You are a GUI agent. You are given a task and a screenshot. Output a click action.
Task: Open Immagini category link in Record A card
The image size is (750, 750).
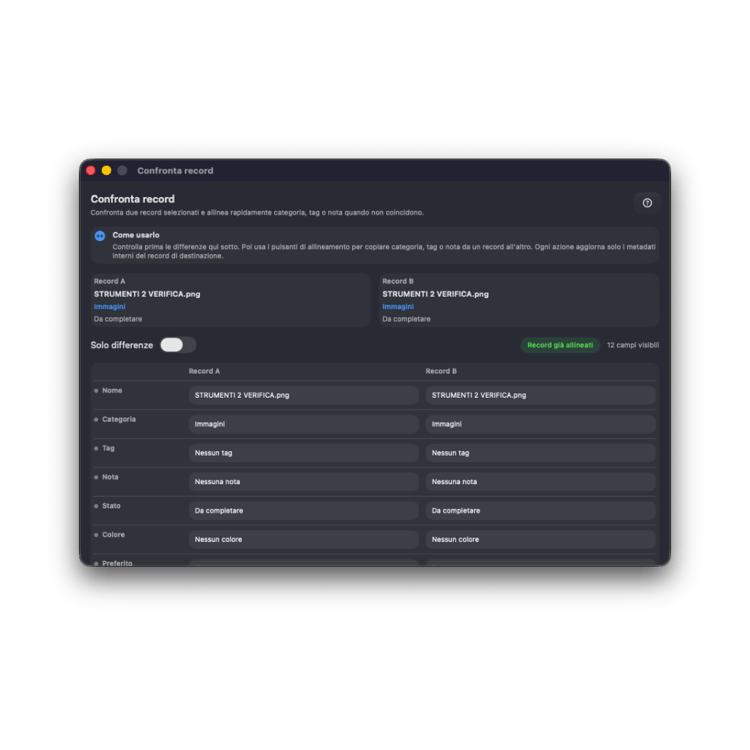[110, 307]
